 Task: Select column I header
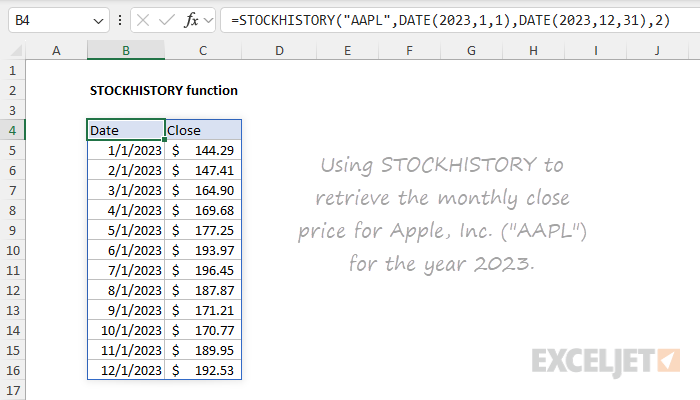[x=596, y=50]
